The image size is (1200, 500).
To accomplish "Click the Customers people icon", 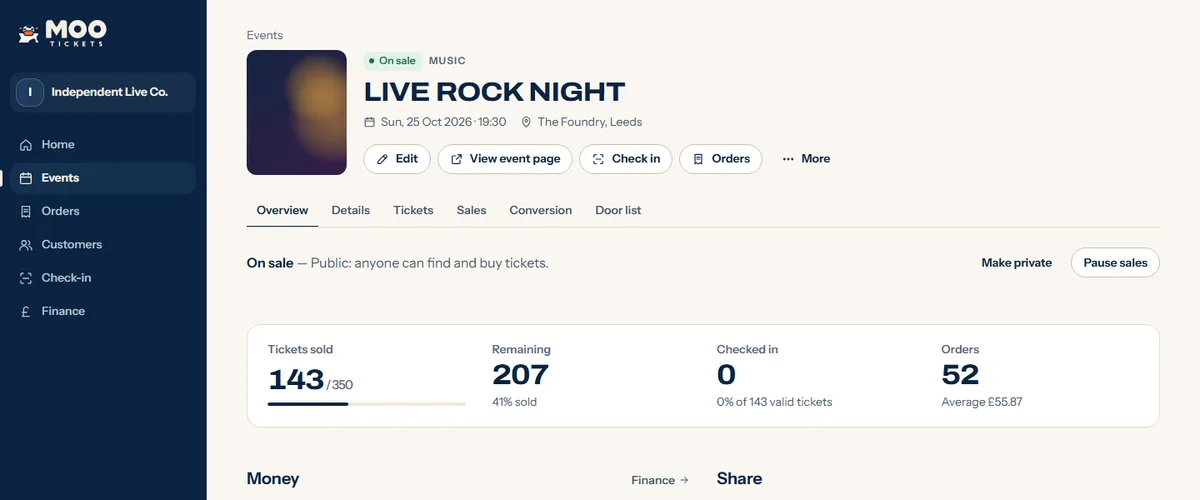I will coord(26,244).
